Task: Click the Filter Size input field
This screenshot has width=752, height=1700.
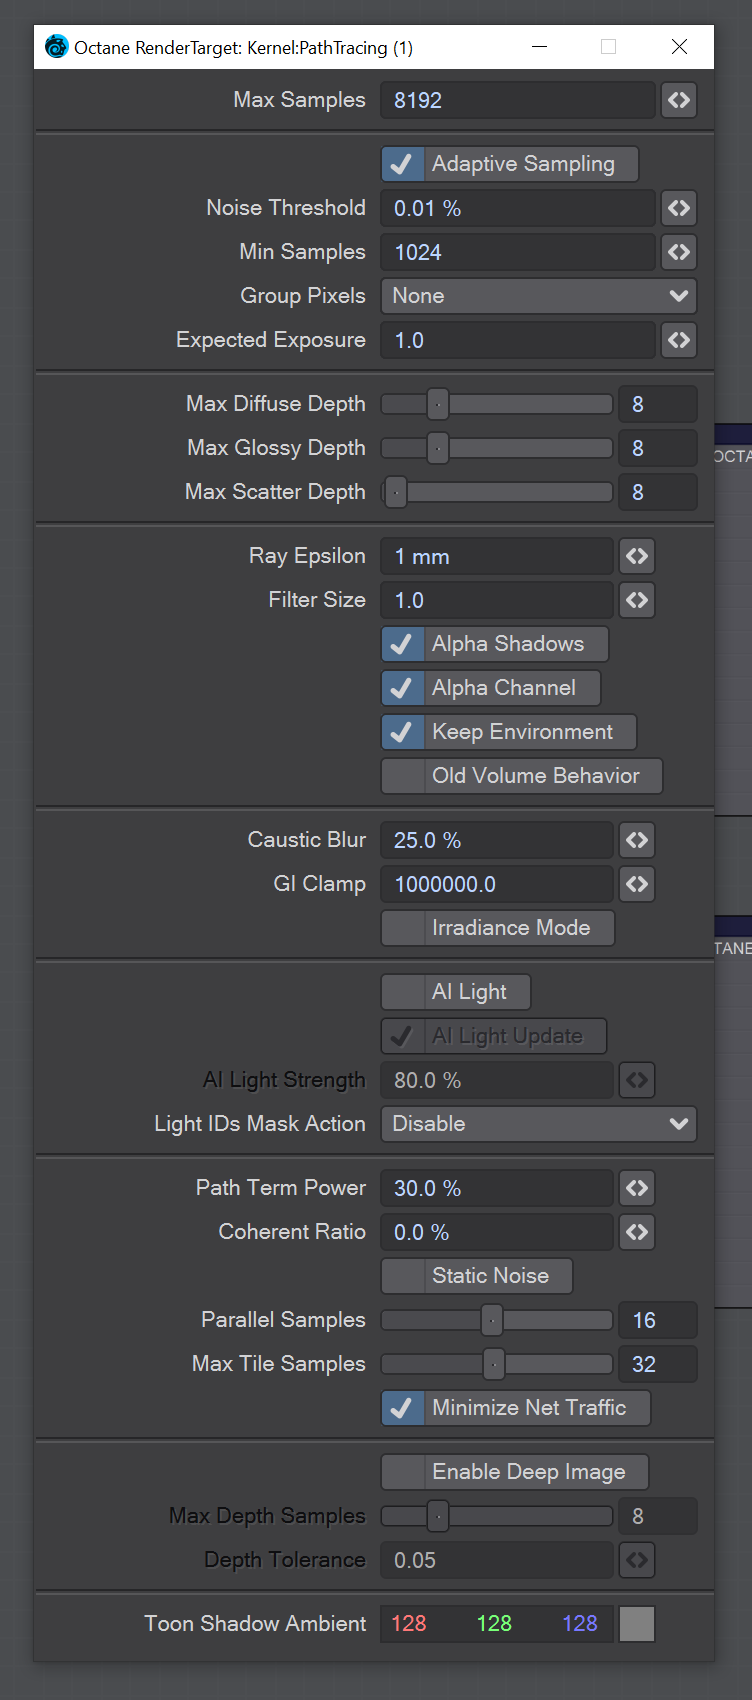Action: [496, 600]
